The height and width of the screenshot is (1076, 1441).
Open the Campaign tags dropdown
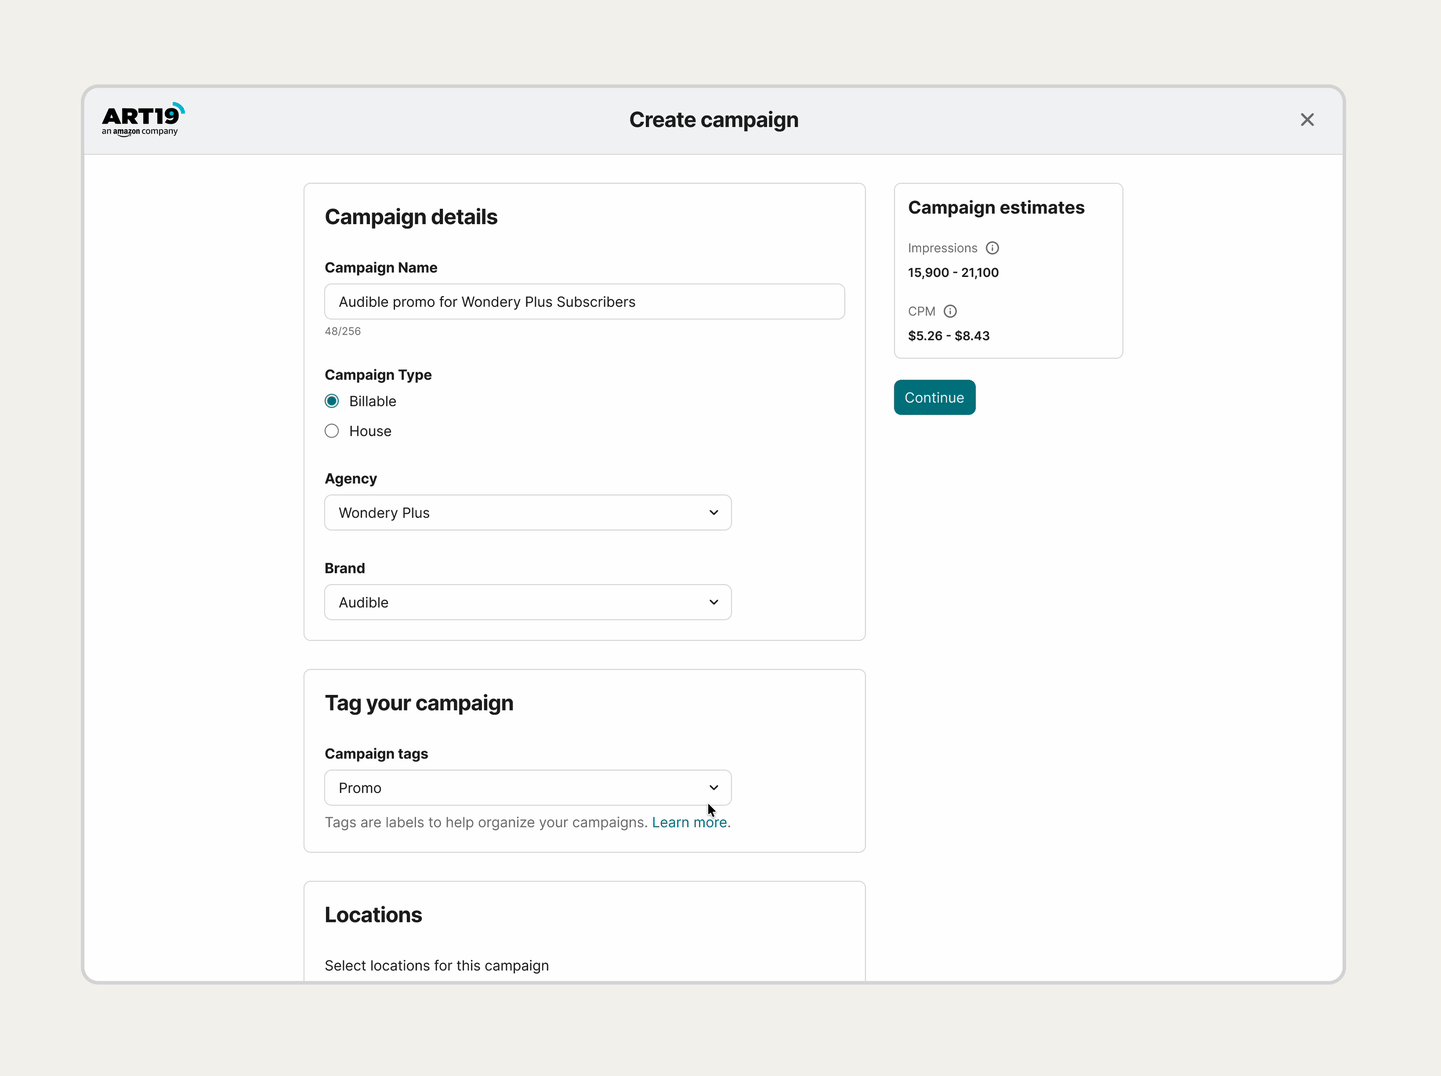pos(528,788)
